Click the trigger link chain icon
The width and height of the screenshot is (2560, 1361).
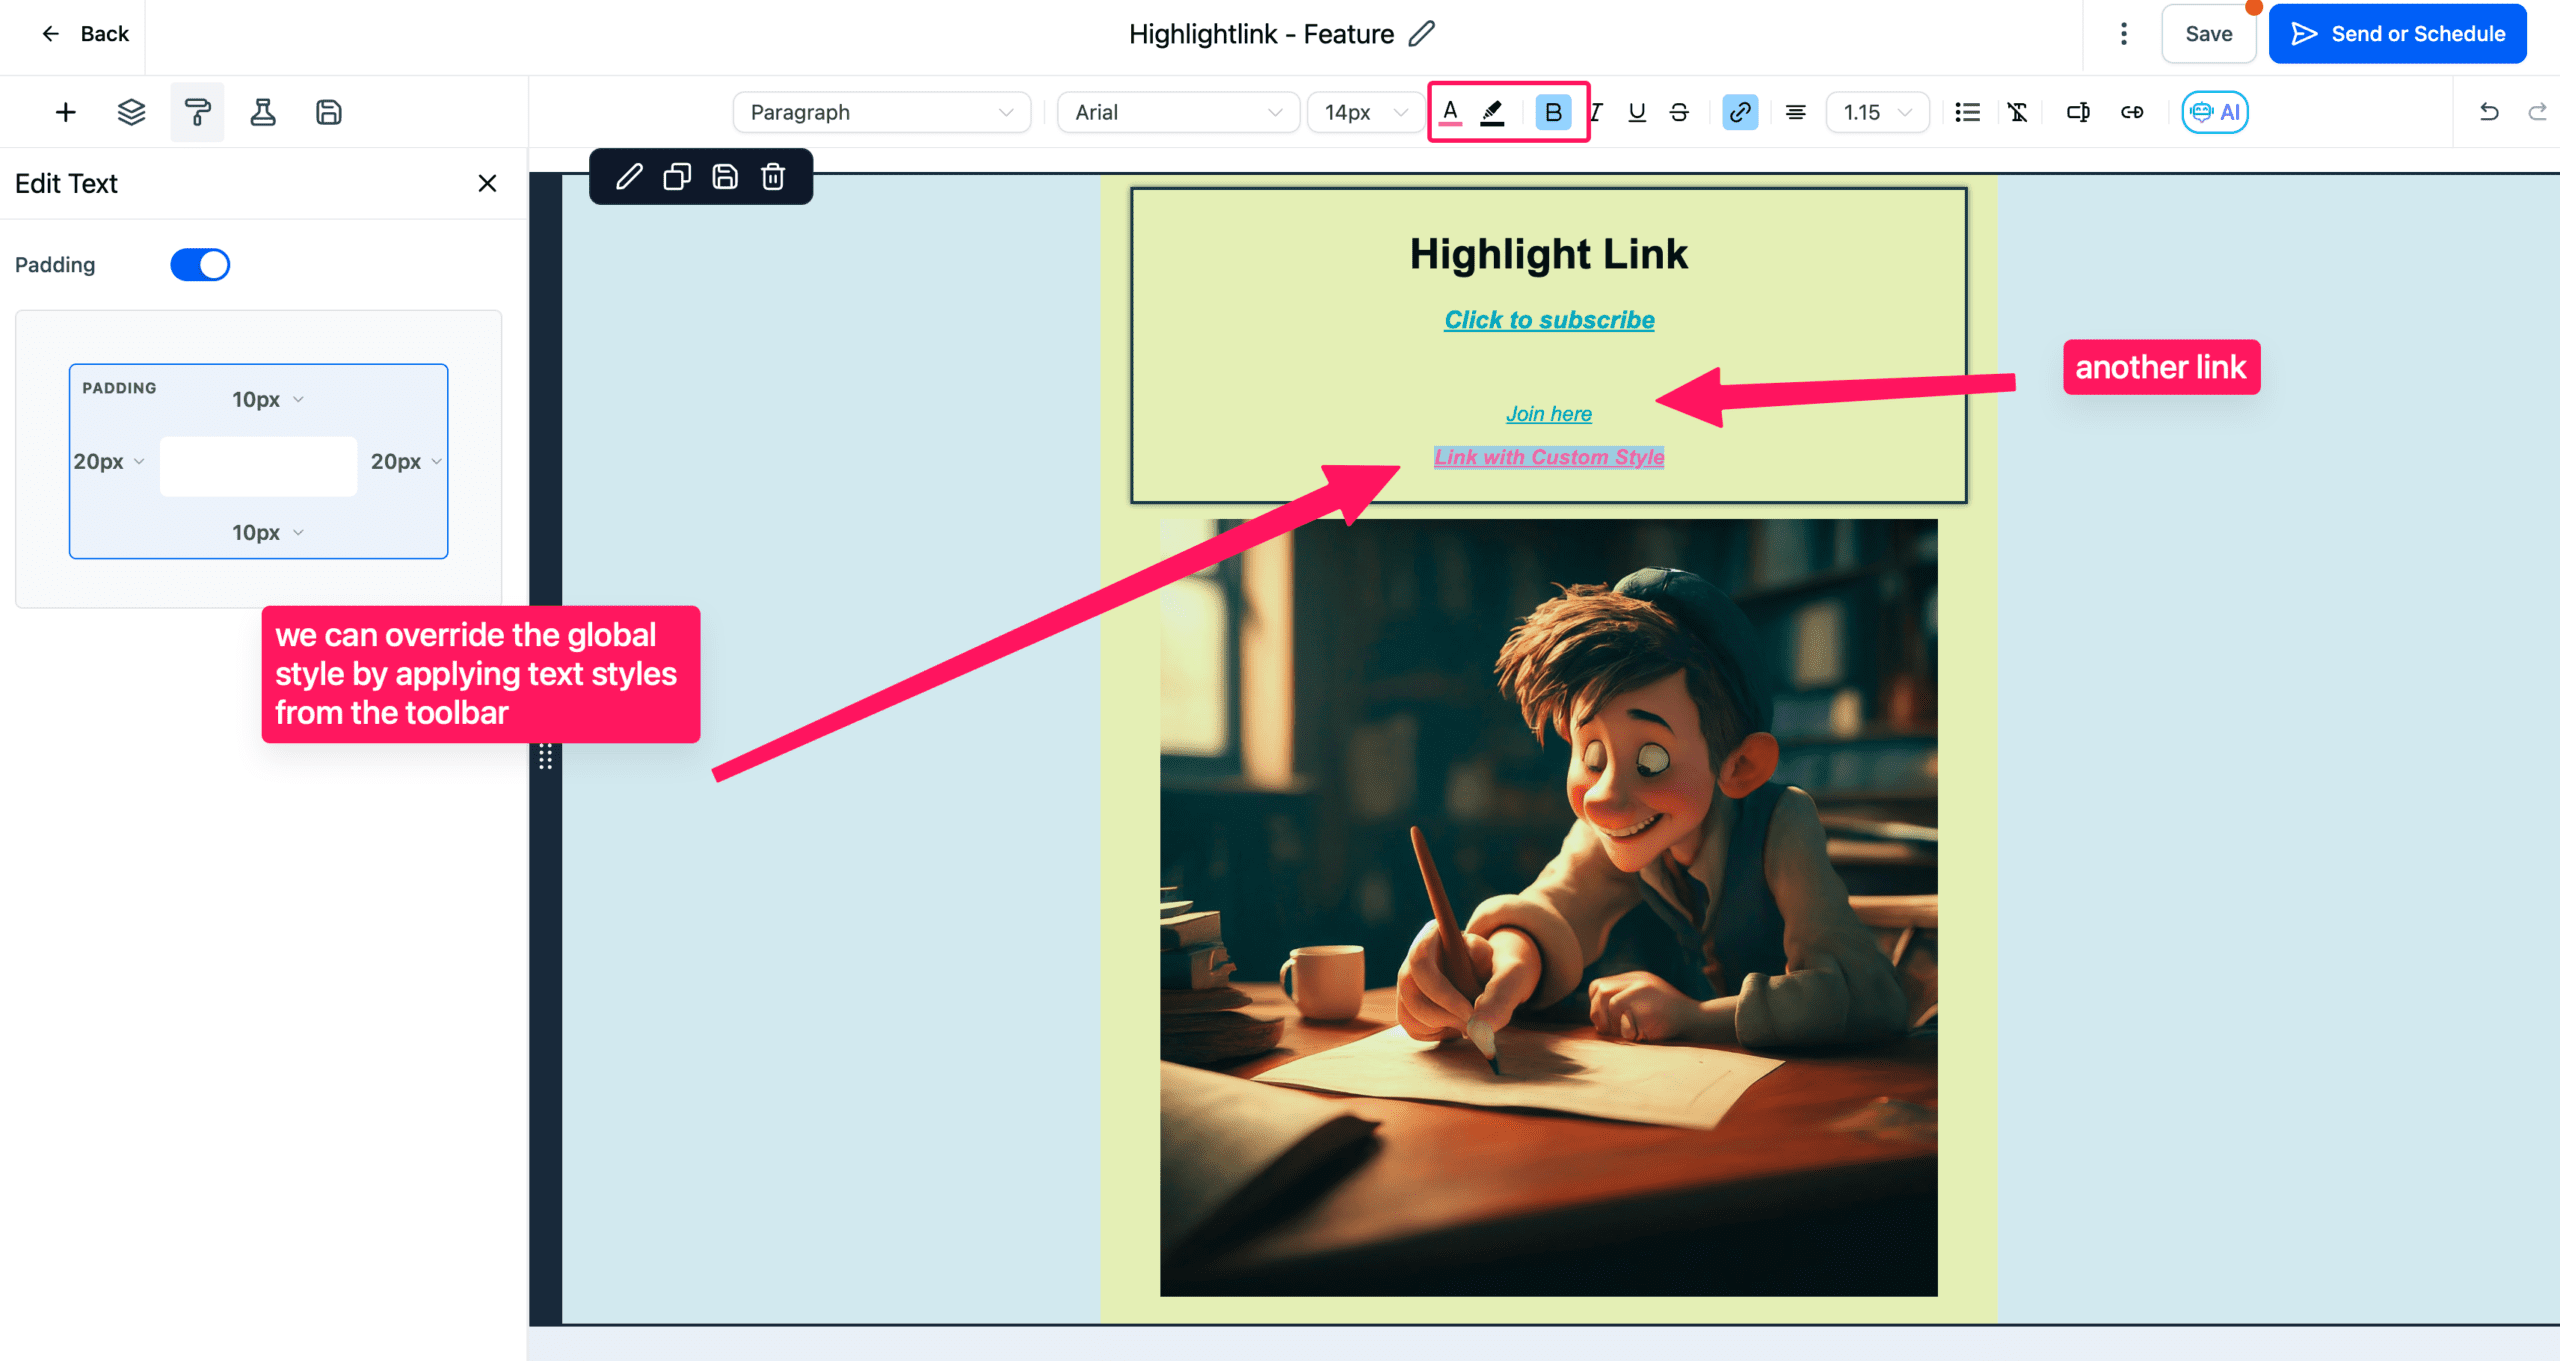[2132, 112]
